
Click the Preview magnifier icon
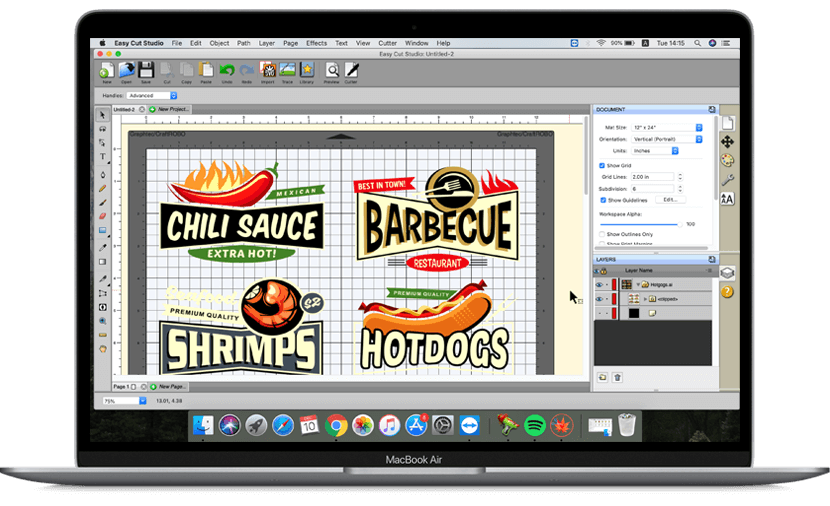(332, 70)
